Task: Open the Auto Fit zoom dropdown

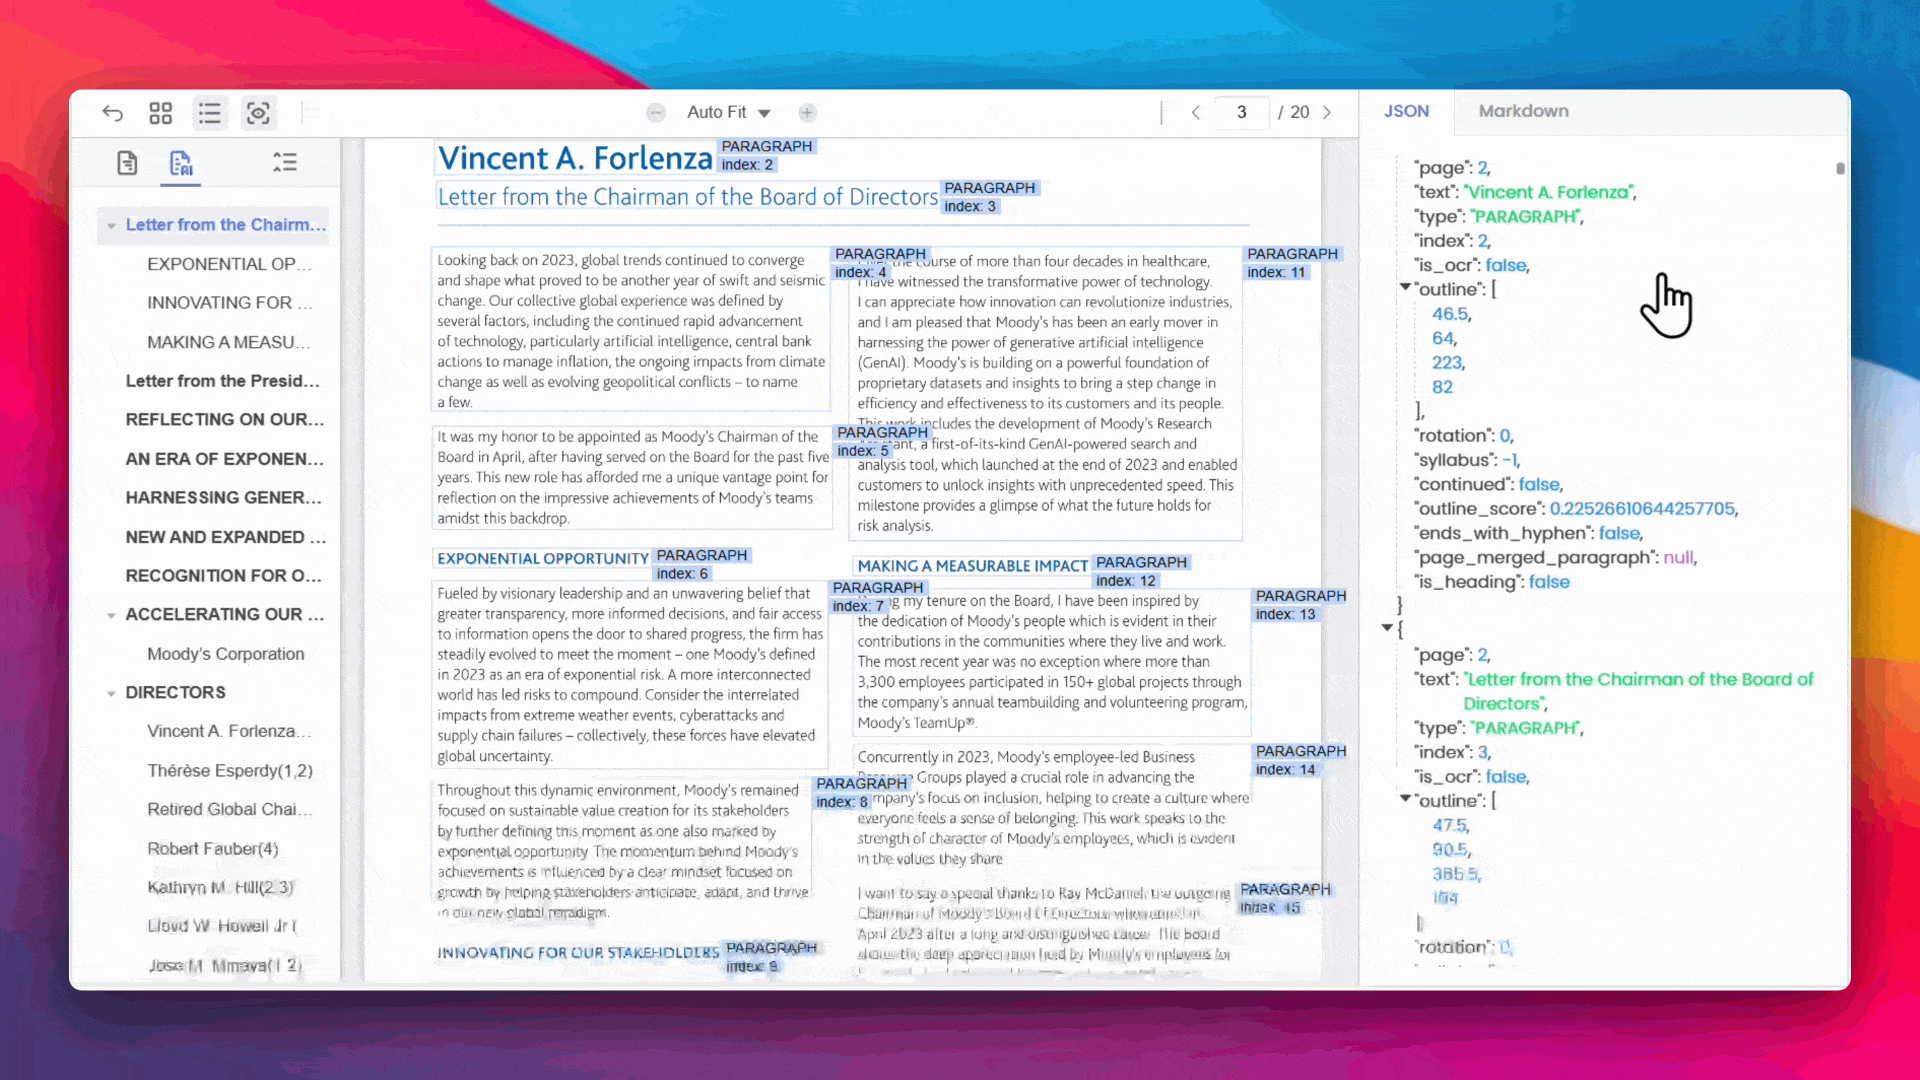Action: coord(728,113)
